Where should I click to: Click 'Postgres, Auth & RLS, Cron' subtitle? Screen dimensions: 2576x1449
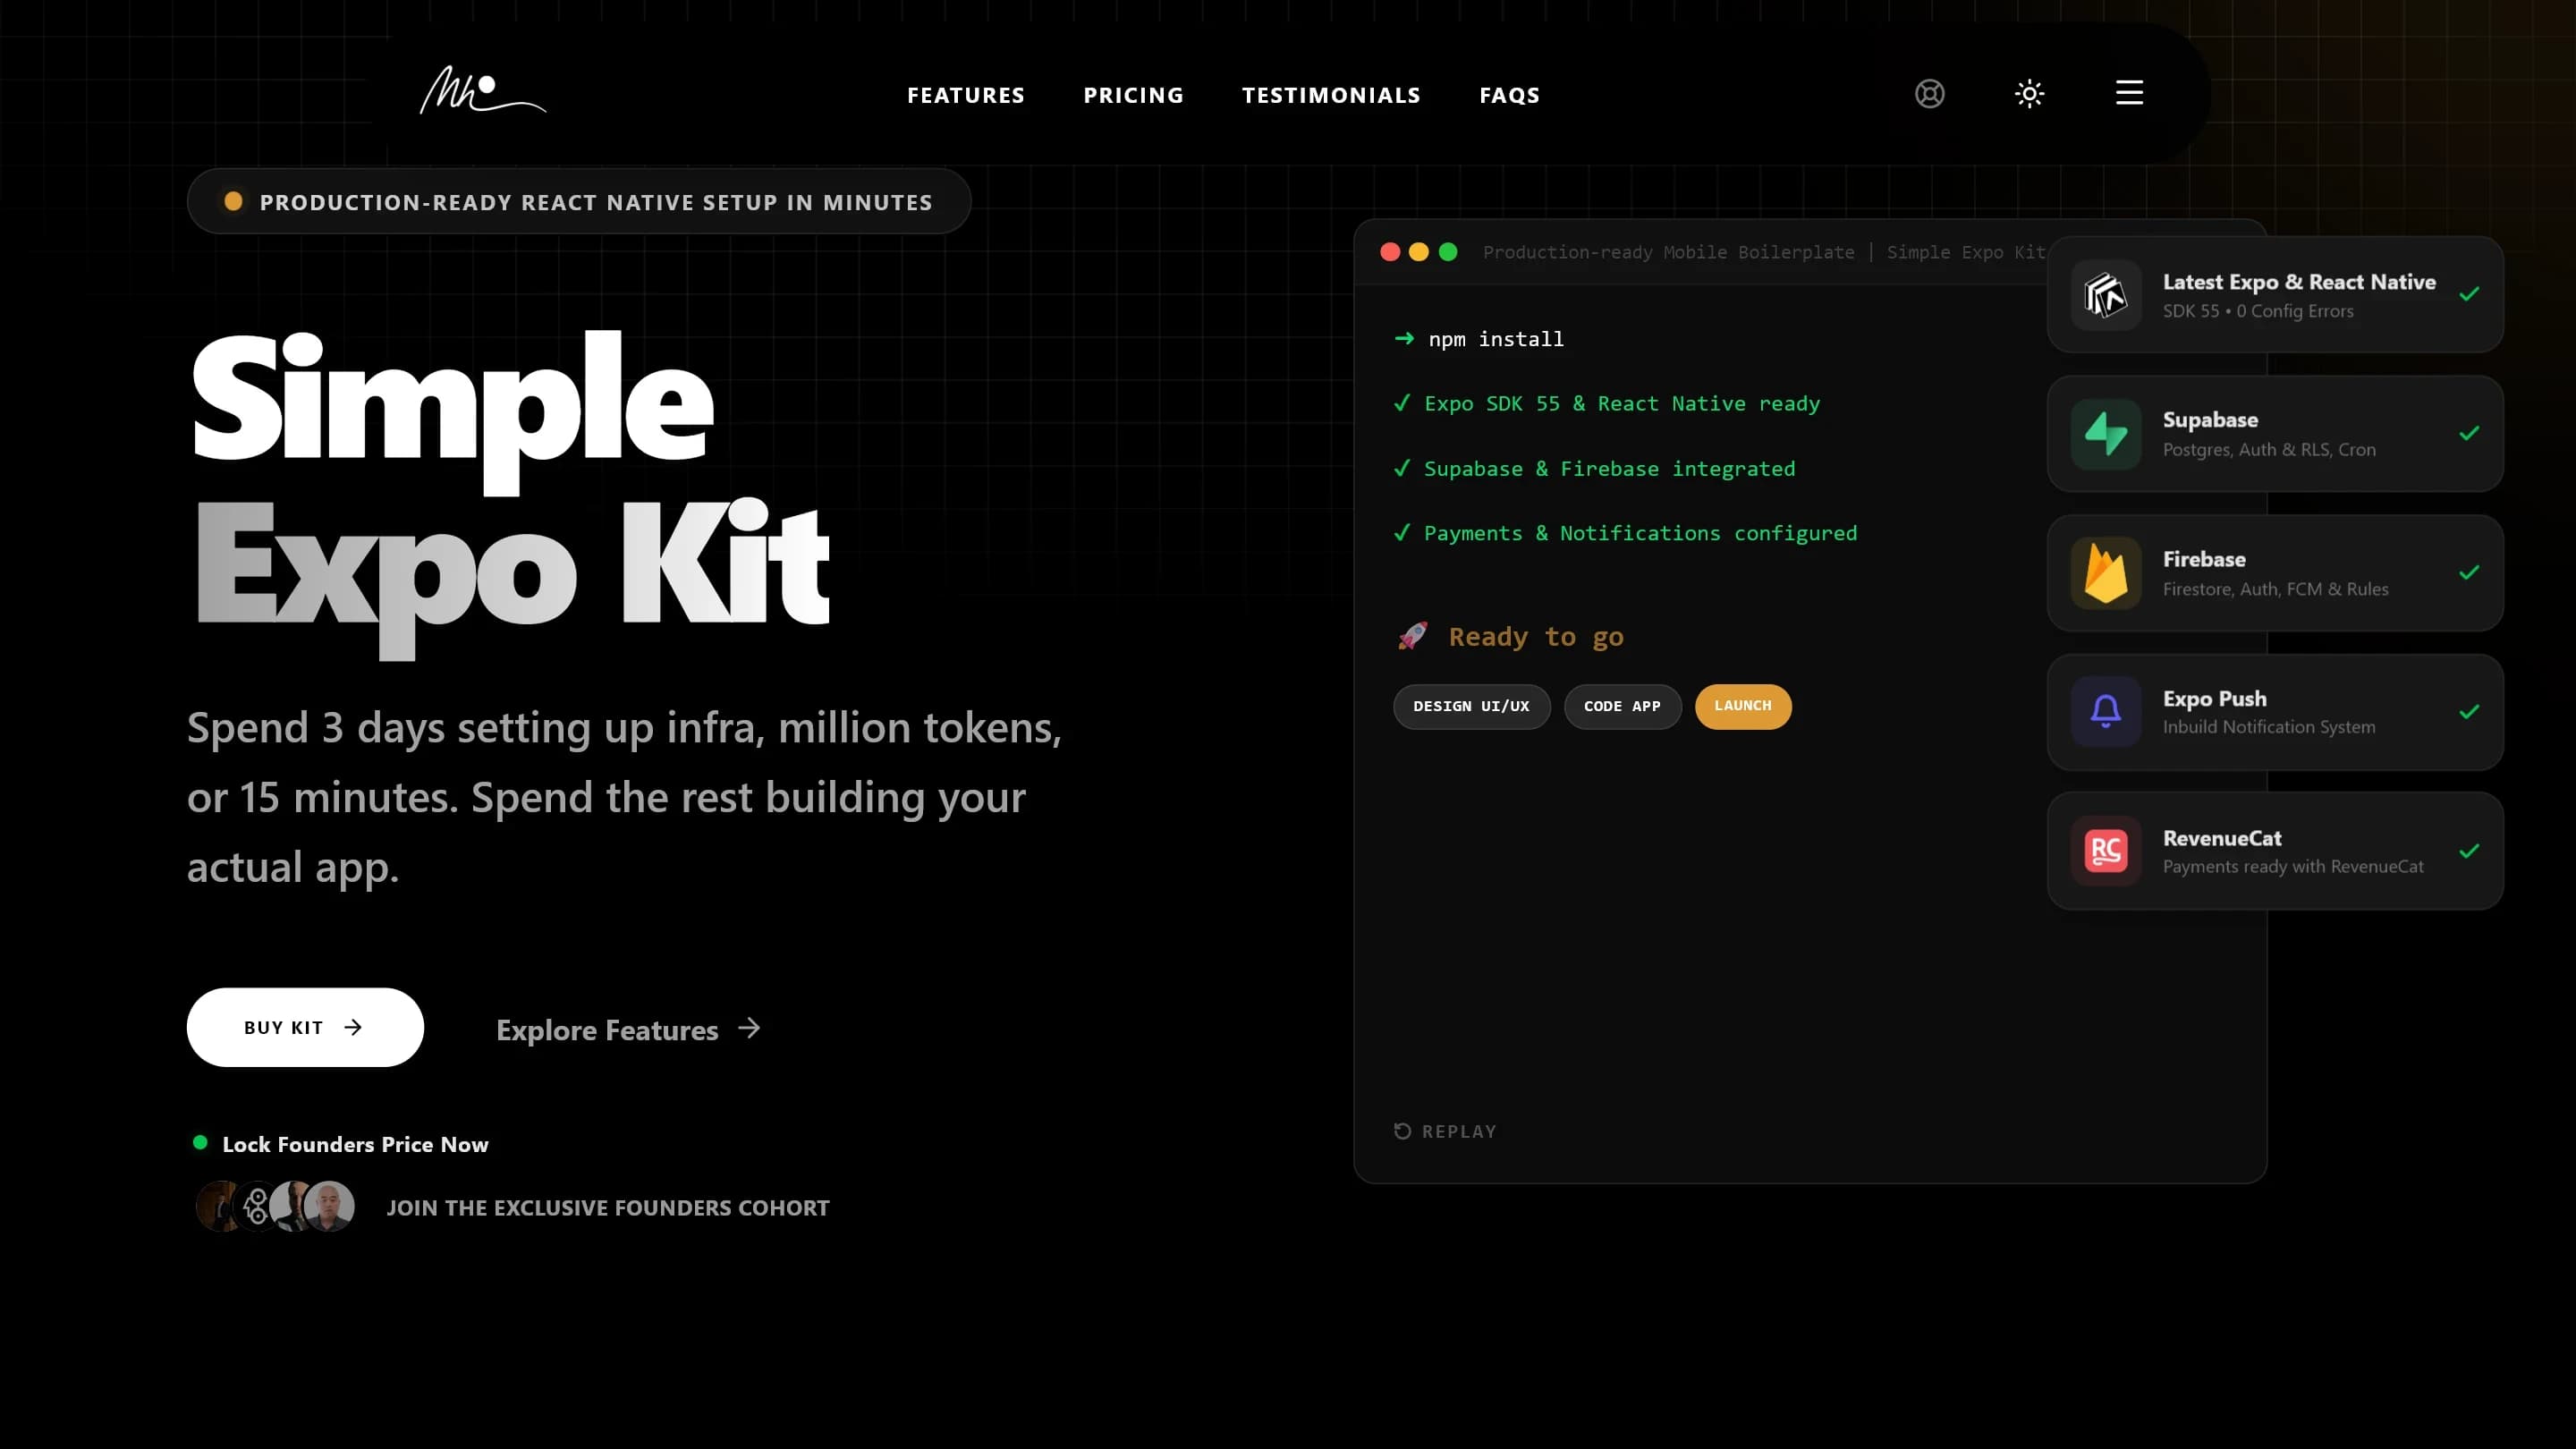pos(2269,450)
